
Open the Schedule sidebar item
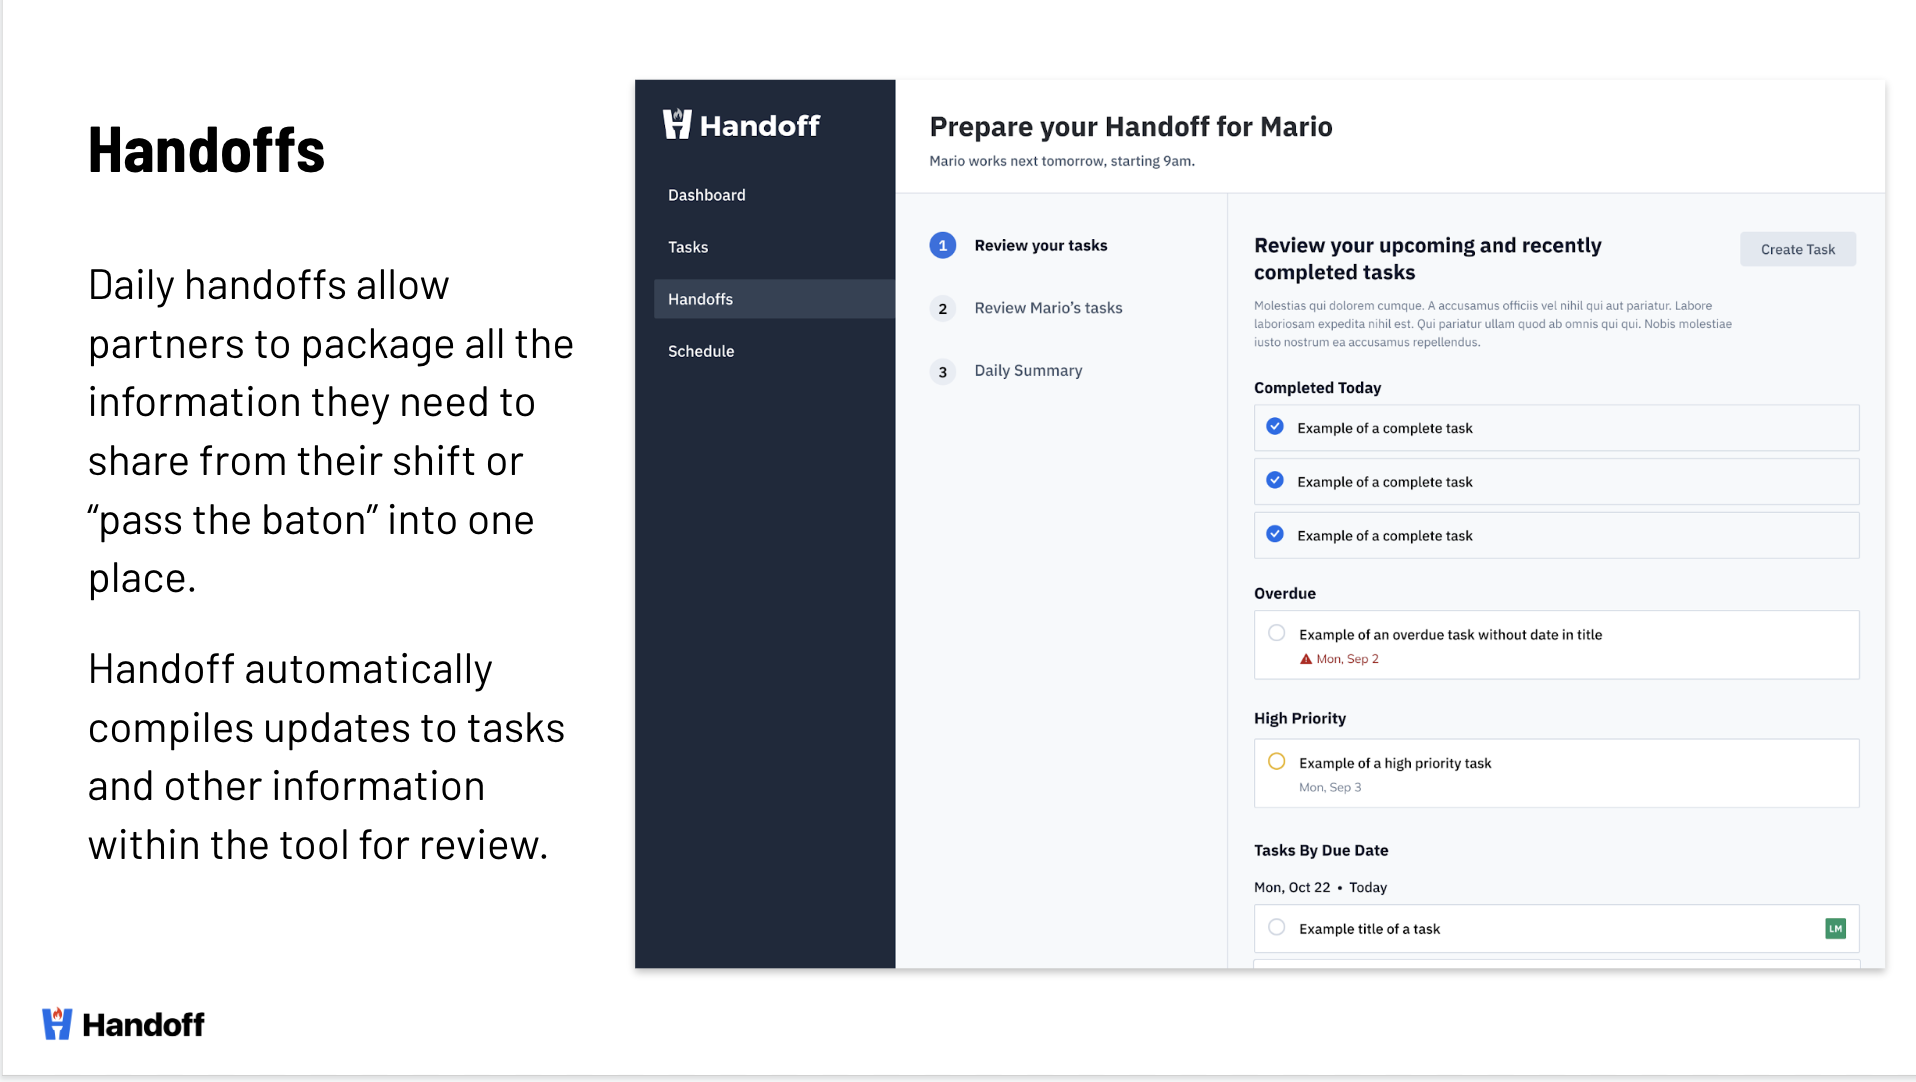click(701, 351)
